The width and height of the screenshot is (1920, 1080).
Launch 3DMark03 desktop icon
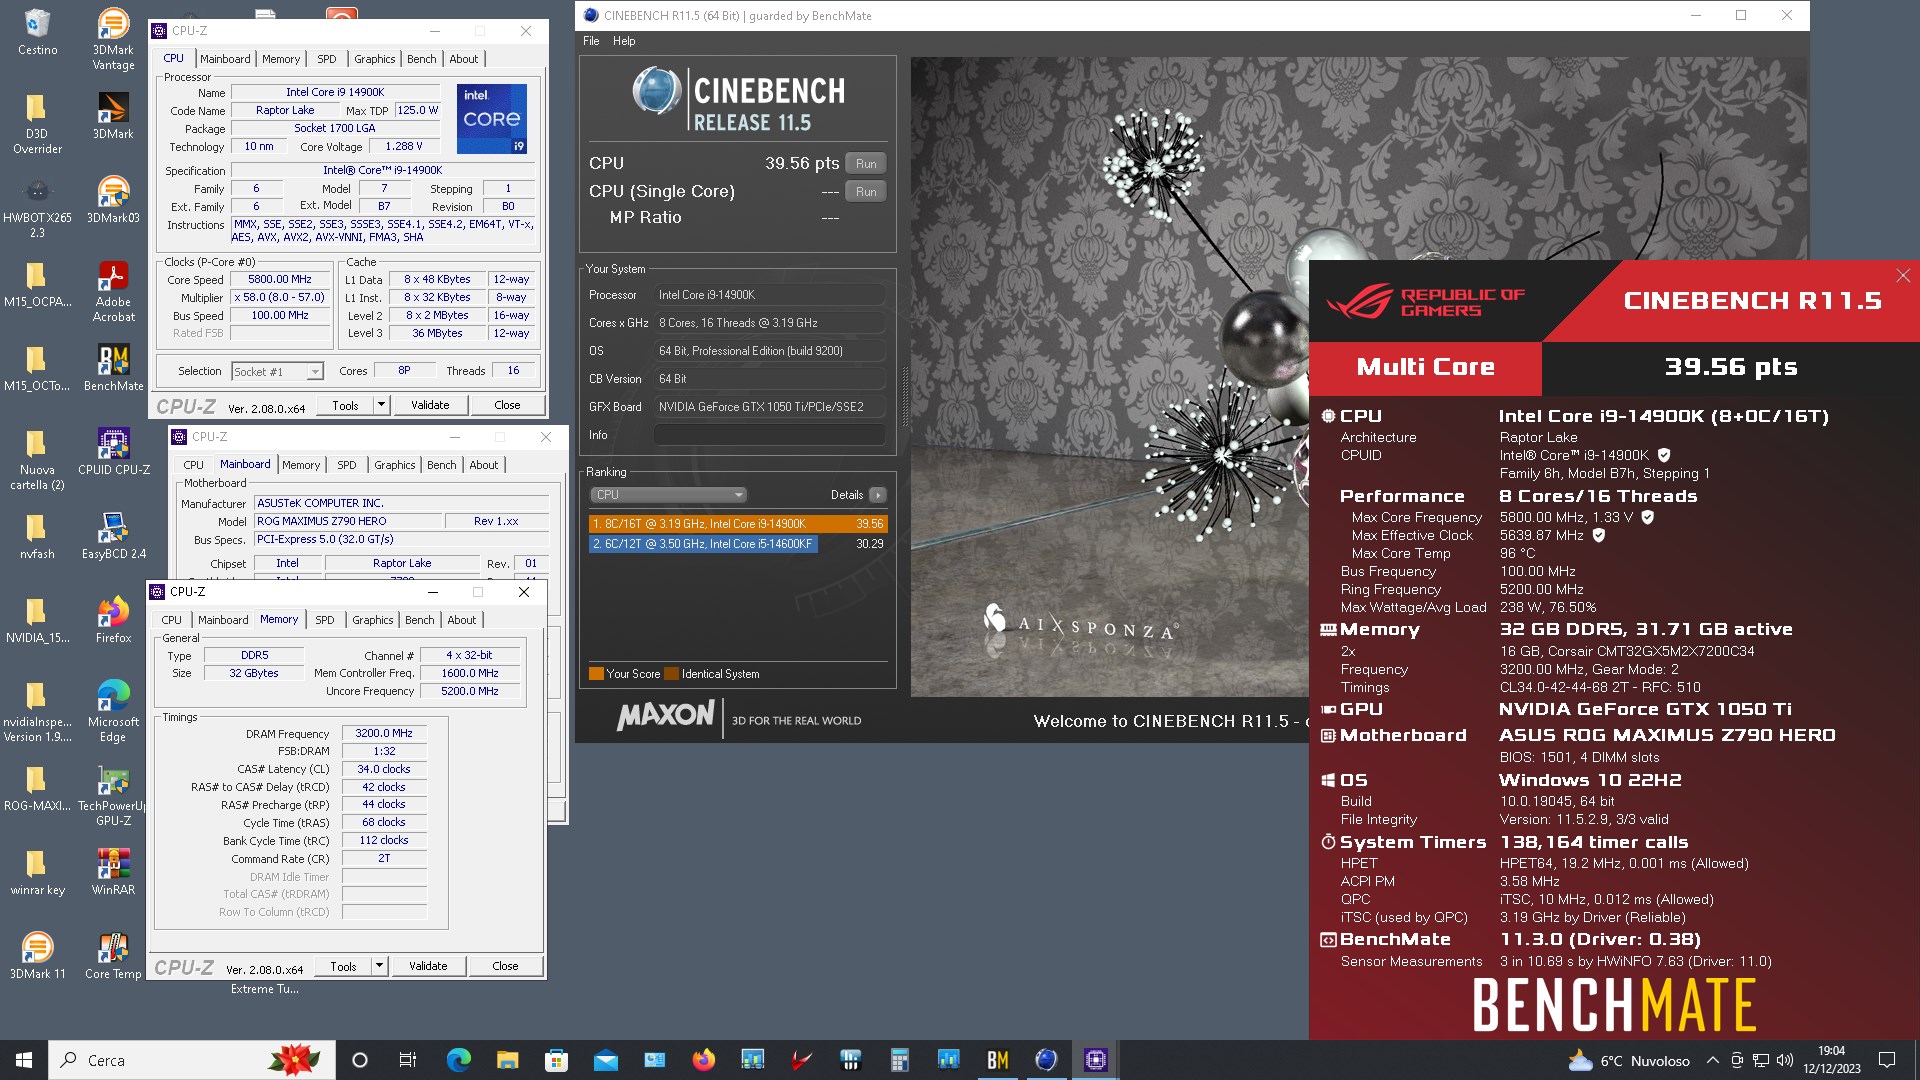(113, 199)
